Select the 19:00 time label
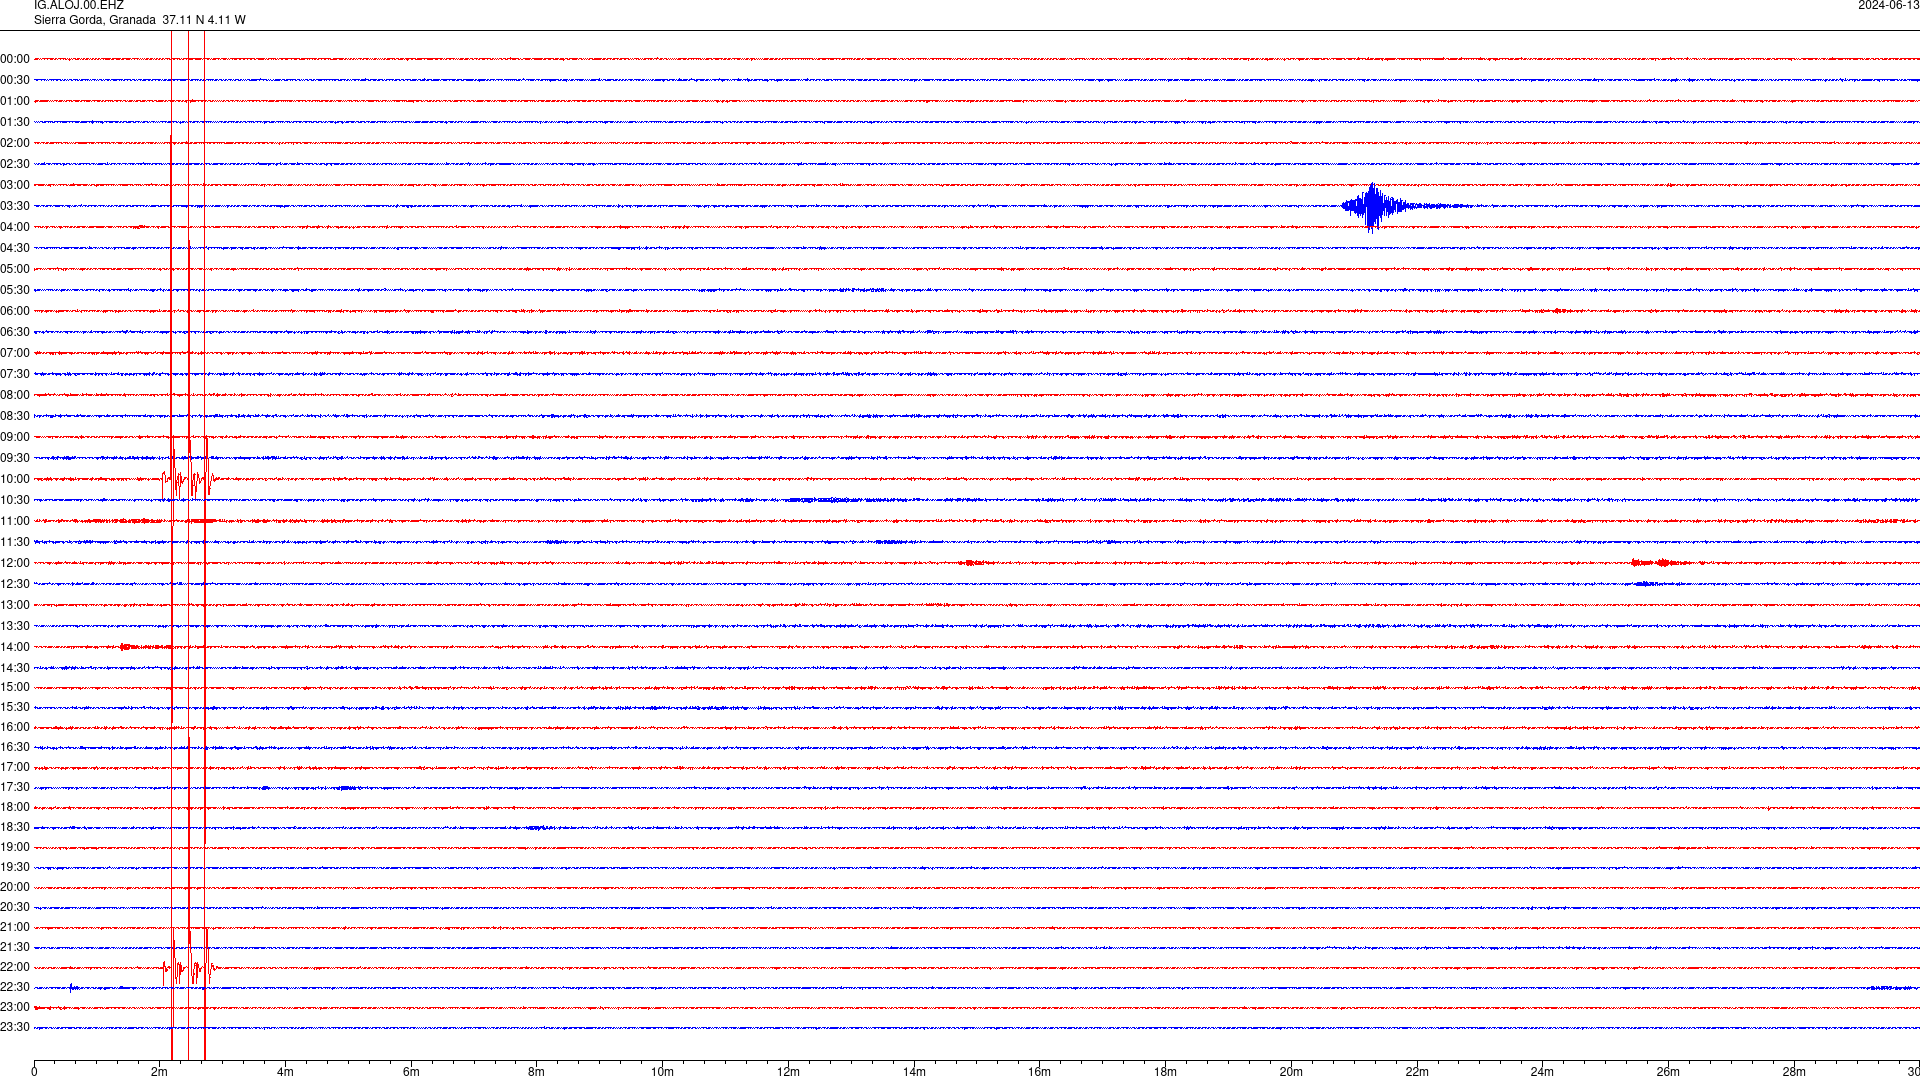The height and width of the screenshot is (1080, 1920). tap(15, 847)
